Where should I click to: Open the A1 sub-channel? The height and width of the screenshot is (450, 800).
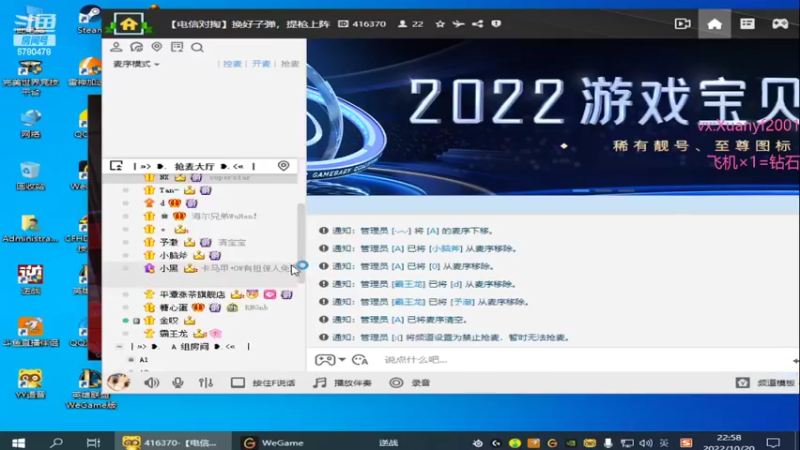pyautogui.click(x=144, y=360)
